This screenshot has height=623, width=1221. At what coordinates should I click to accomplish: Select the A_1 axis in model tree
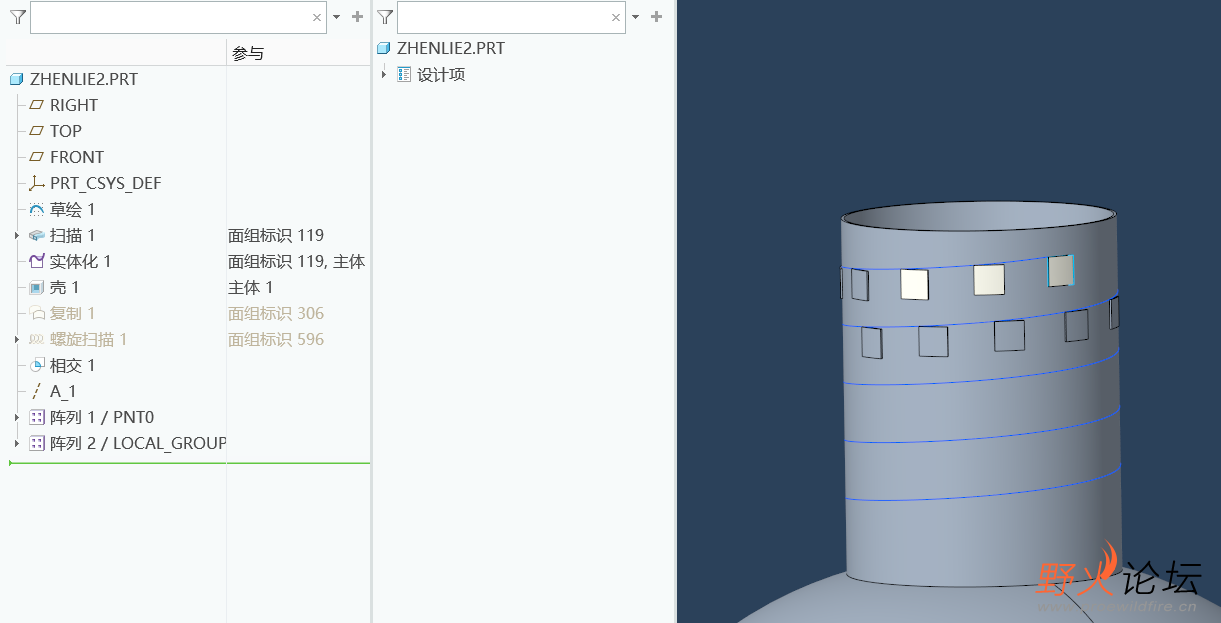click(63, 391)
